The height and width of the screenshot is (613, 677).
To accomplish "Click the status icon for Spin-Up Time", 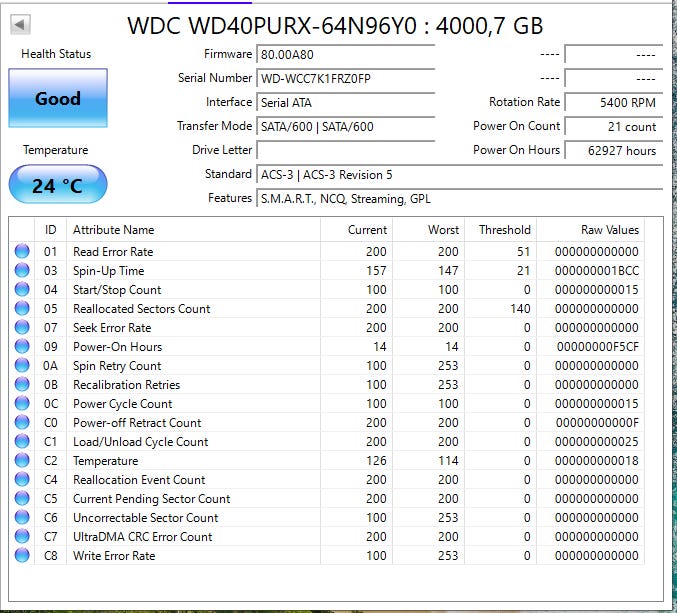I will click(22, 270).
